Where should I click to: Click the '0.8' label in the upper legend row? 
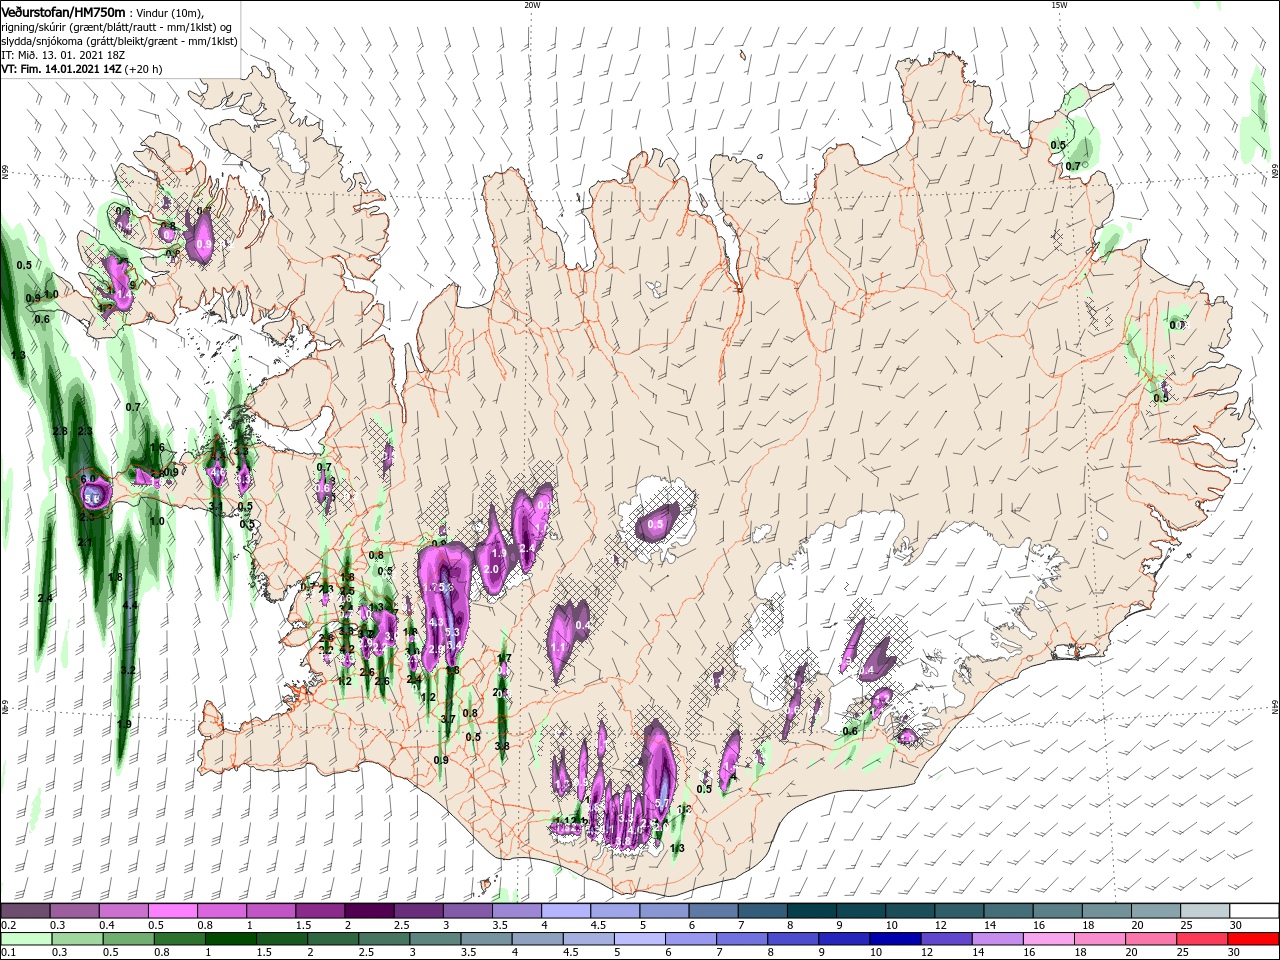point(204,925)
